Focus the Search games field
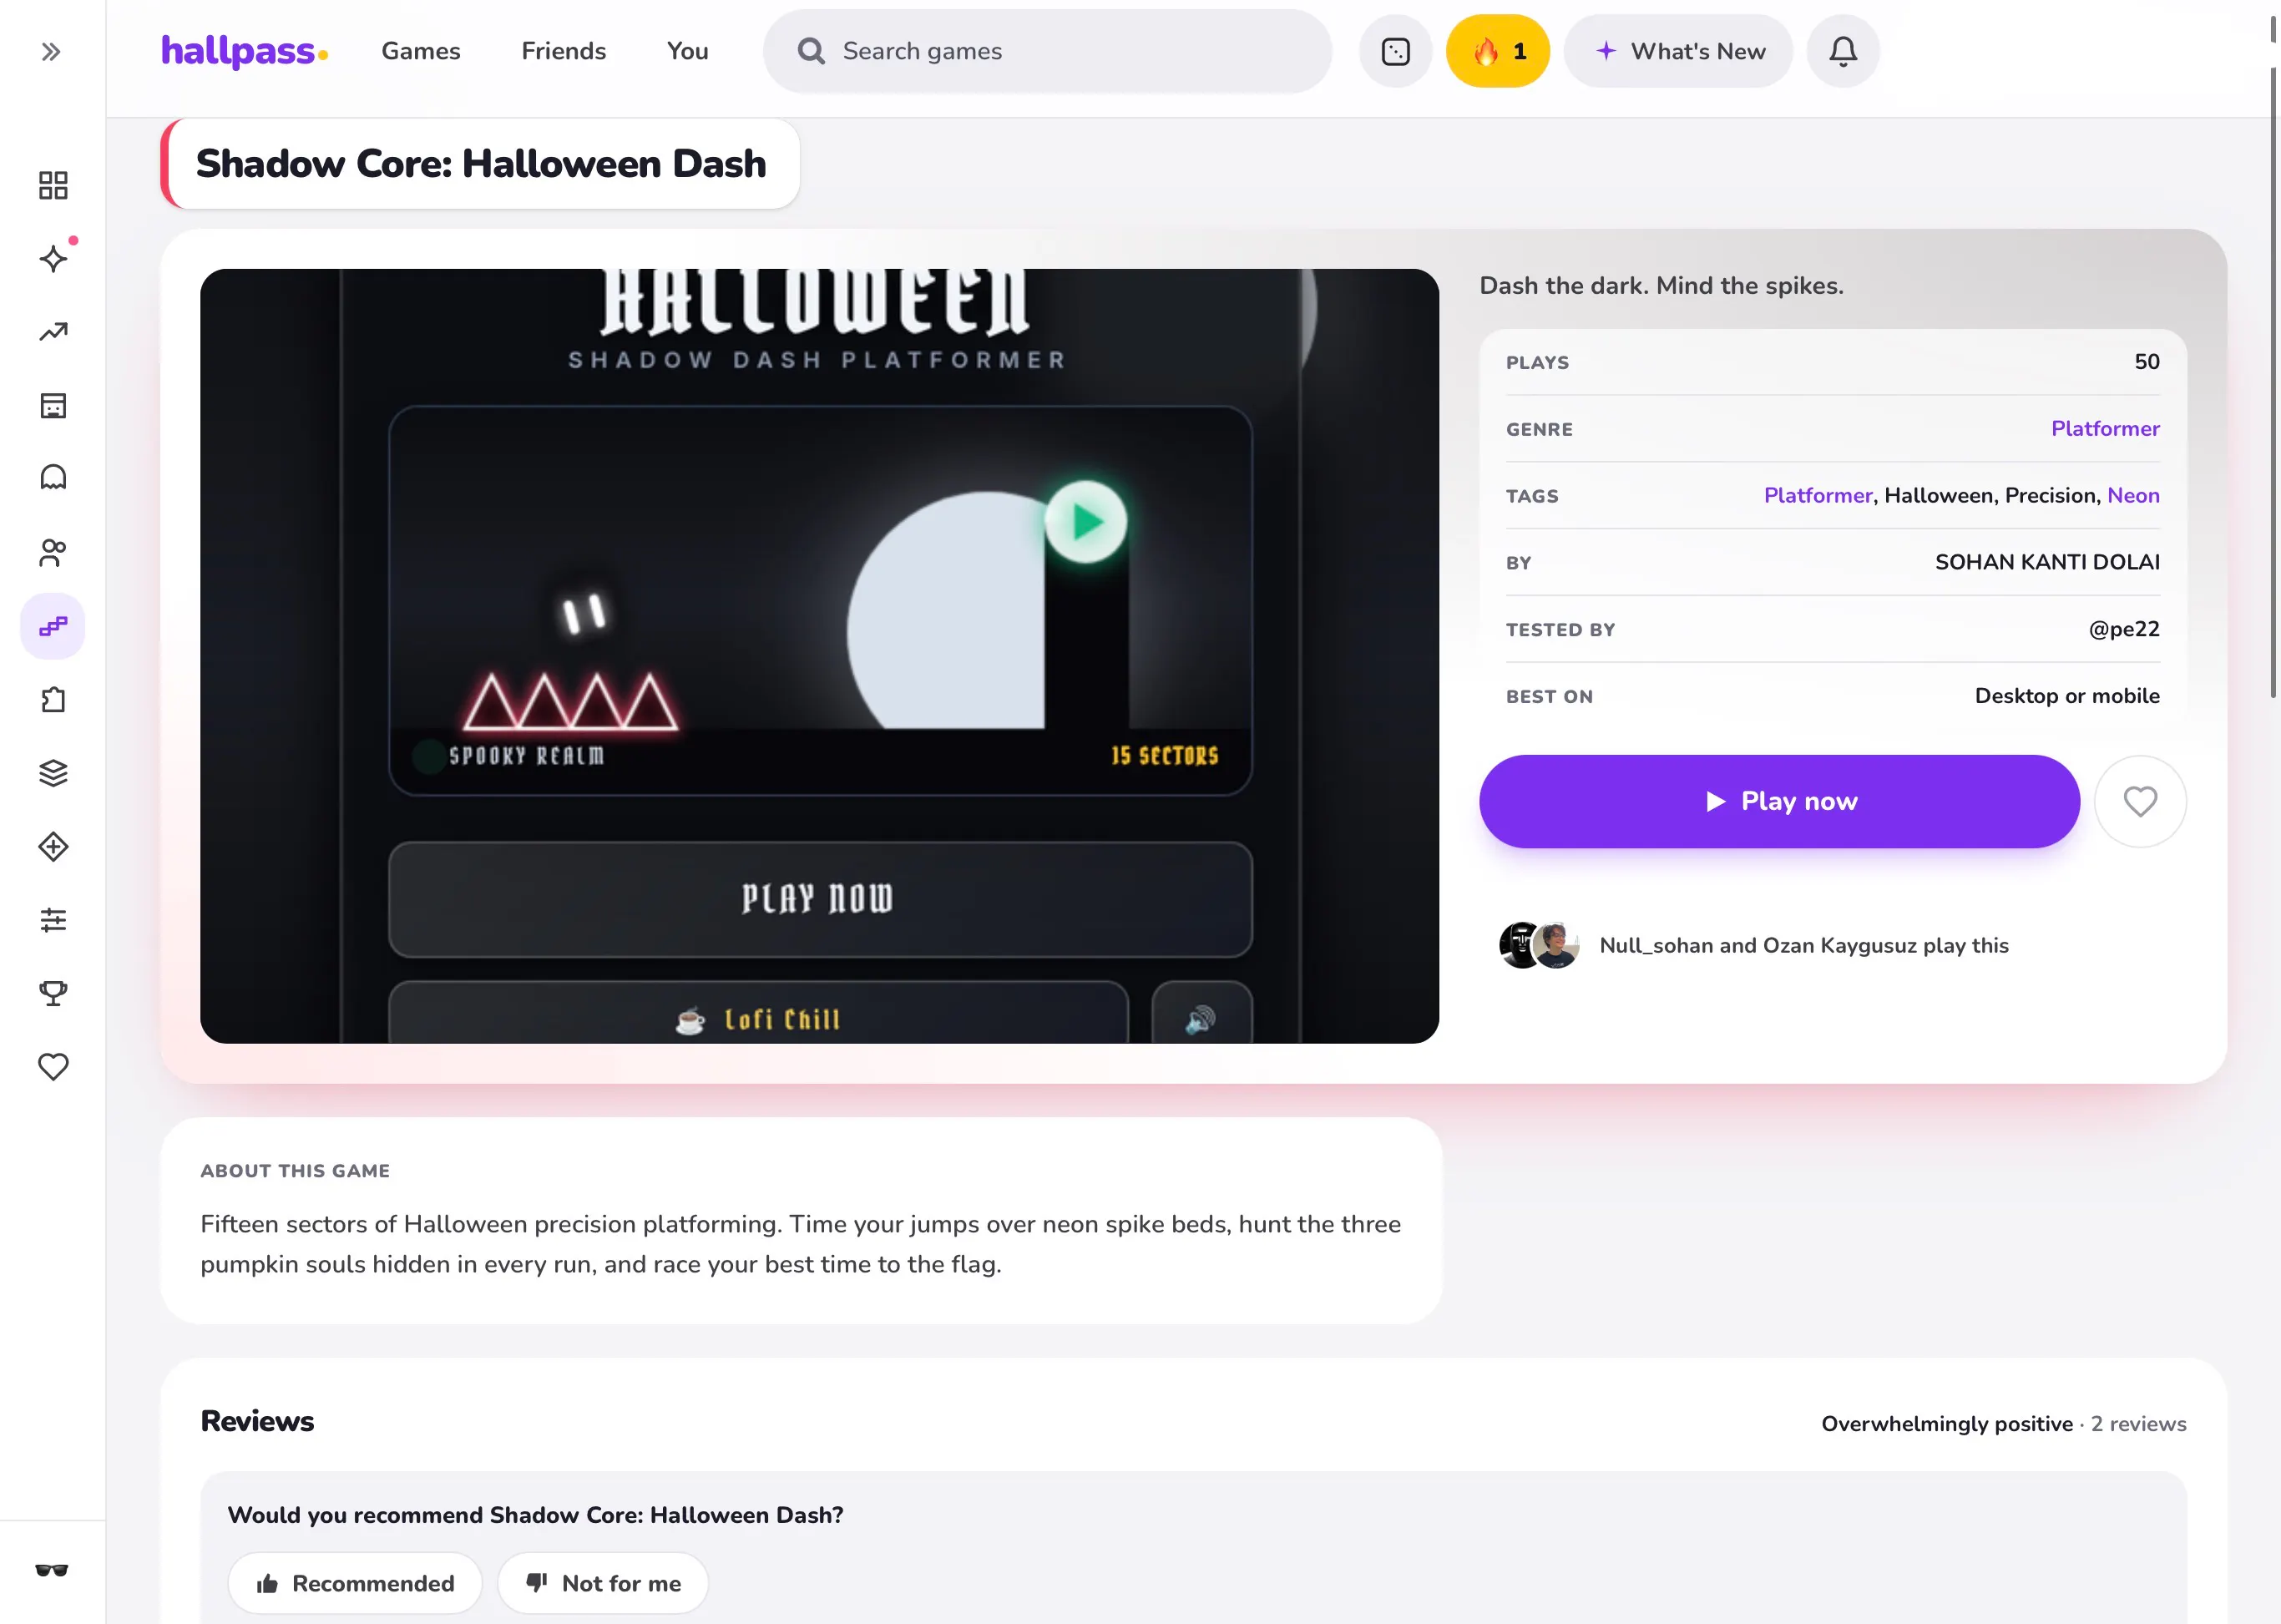The height and width of the screenshot is (1624, 2281). [x=1047, y=51]
